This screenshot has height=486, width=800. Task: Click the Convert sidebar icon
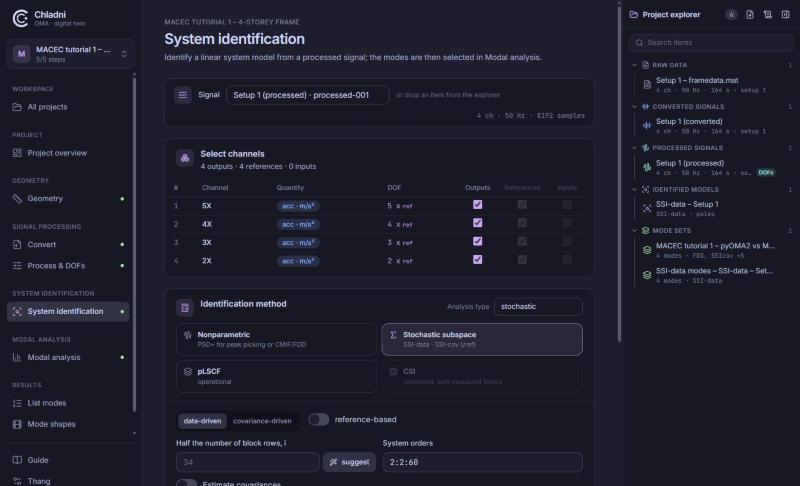pyautogui.click(x=17, y=245)
